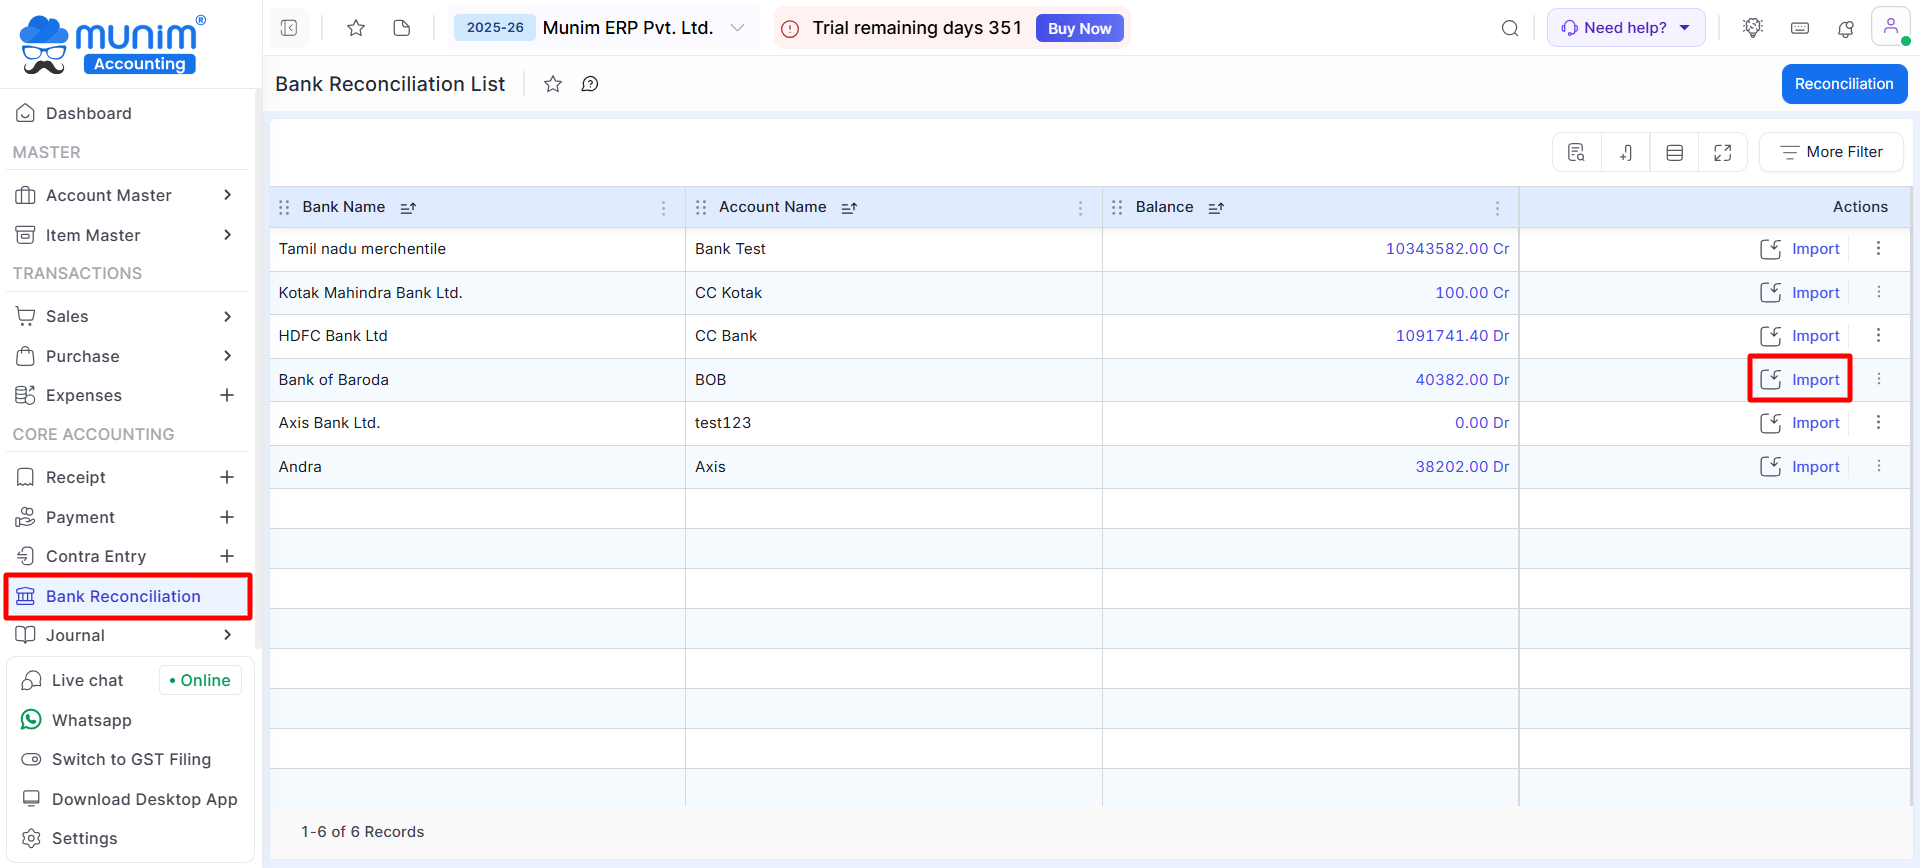Import statement for Bank of Baroda
Viewport: 1920px width, 868px height.
pos(1800,379)
